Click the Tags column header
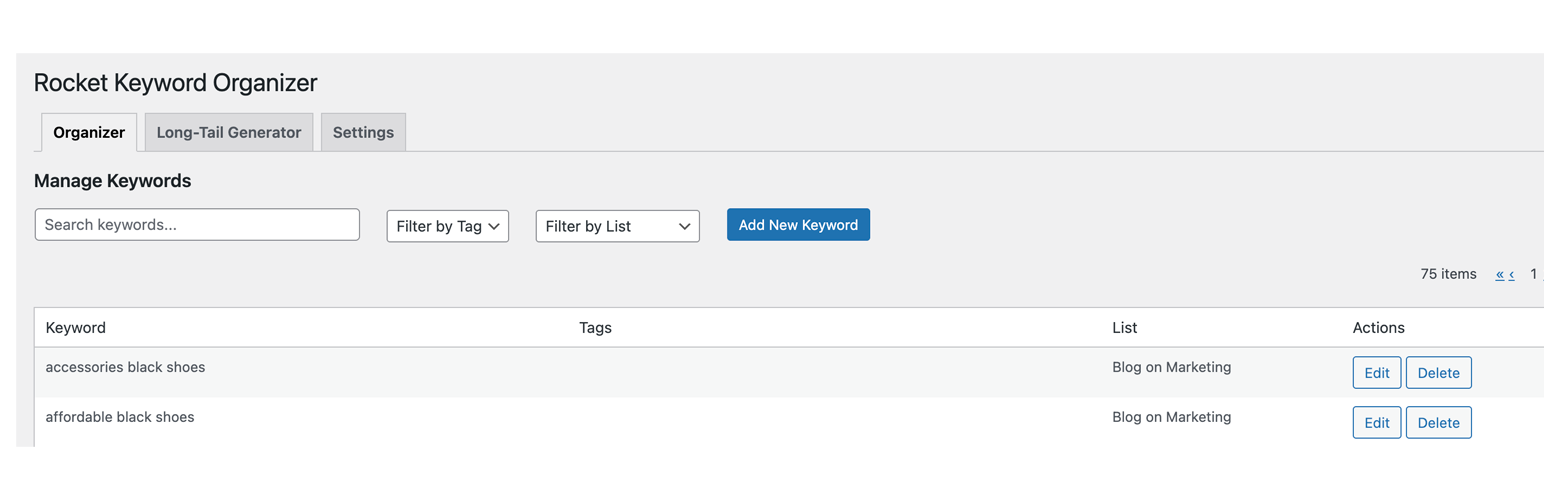 pyautogui.click(x=595, y=328)
